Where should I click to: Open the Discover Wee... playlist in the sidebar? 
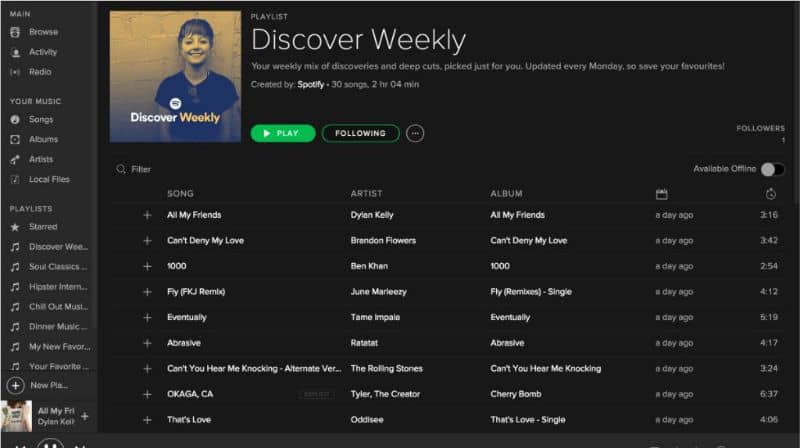pos(58,246)
